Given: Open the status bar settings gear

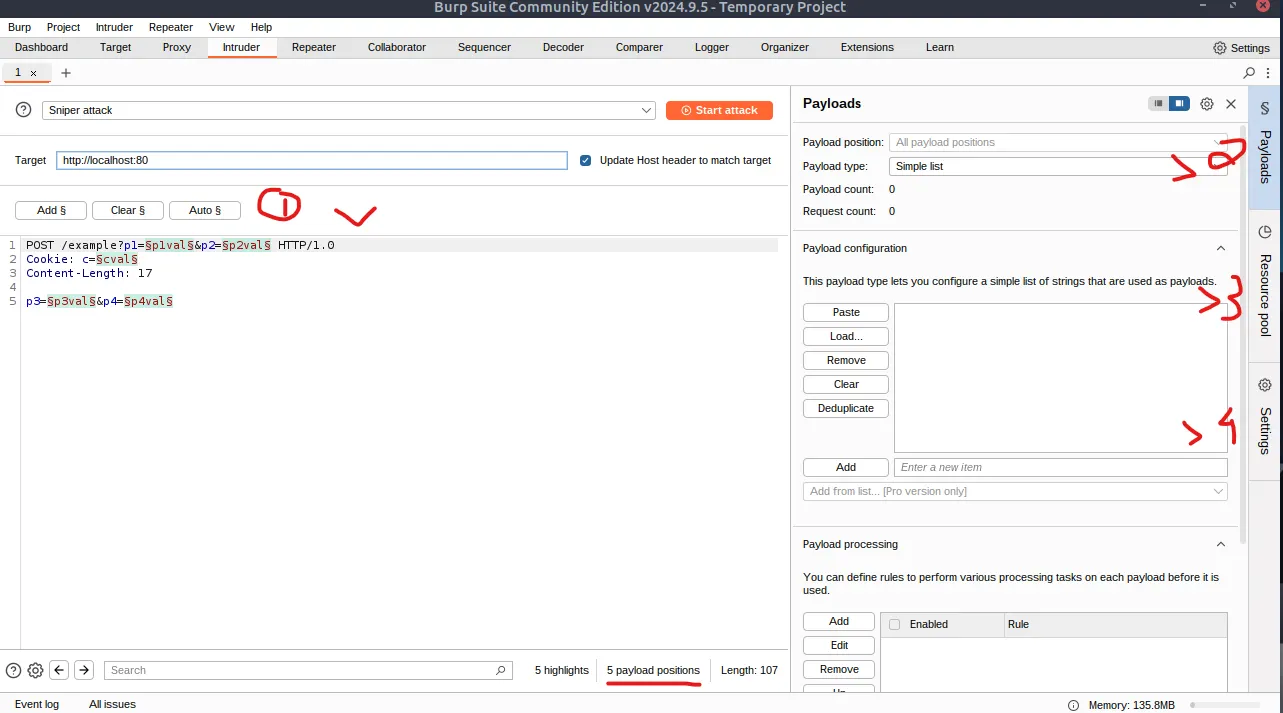Looking at the screenshot, I should click(x=35, y=670).
